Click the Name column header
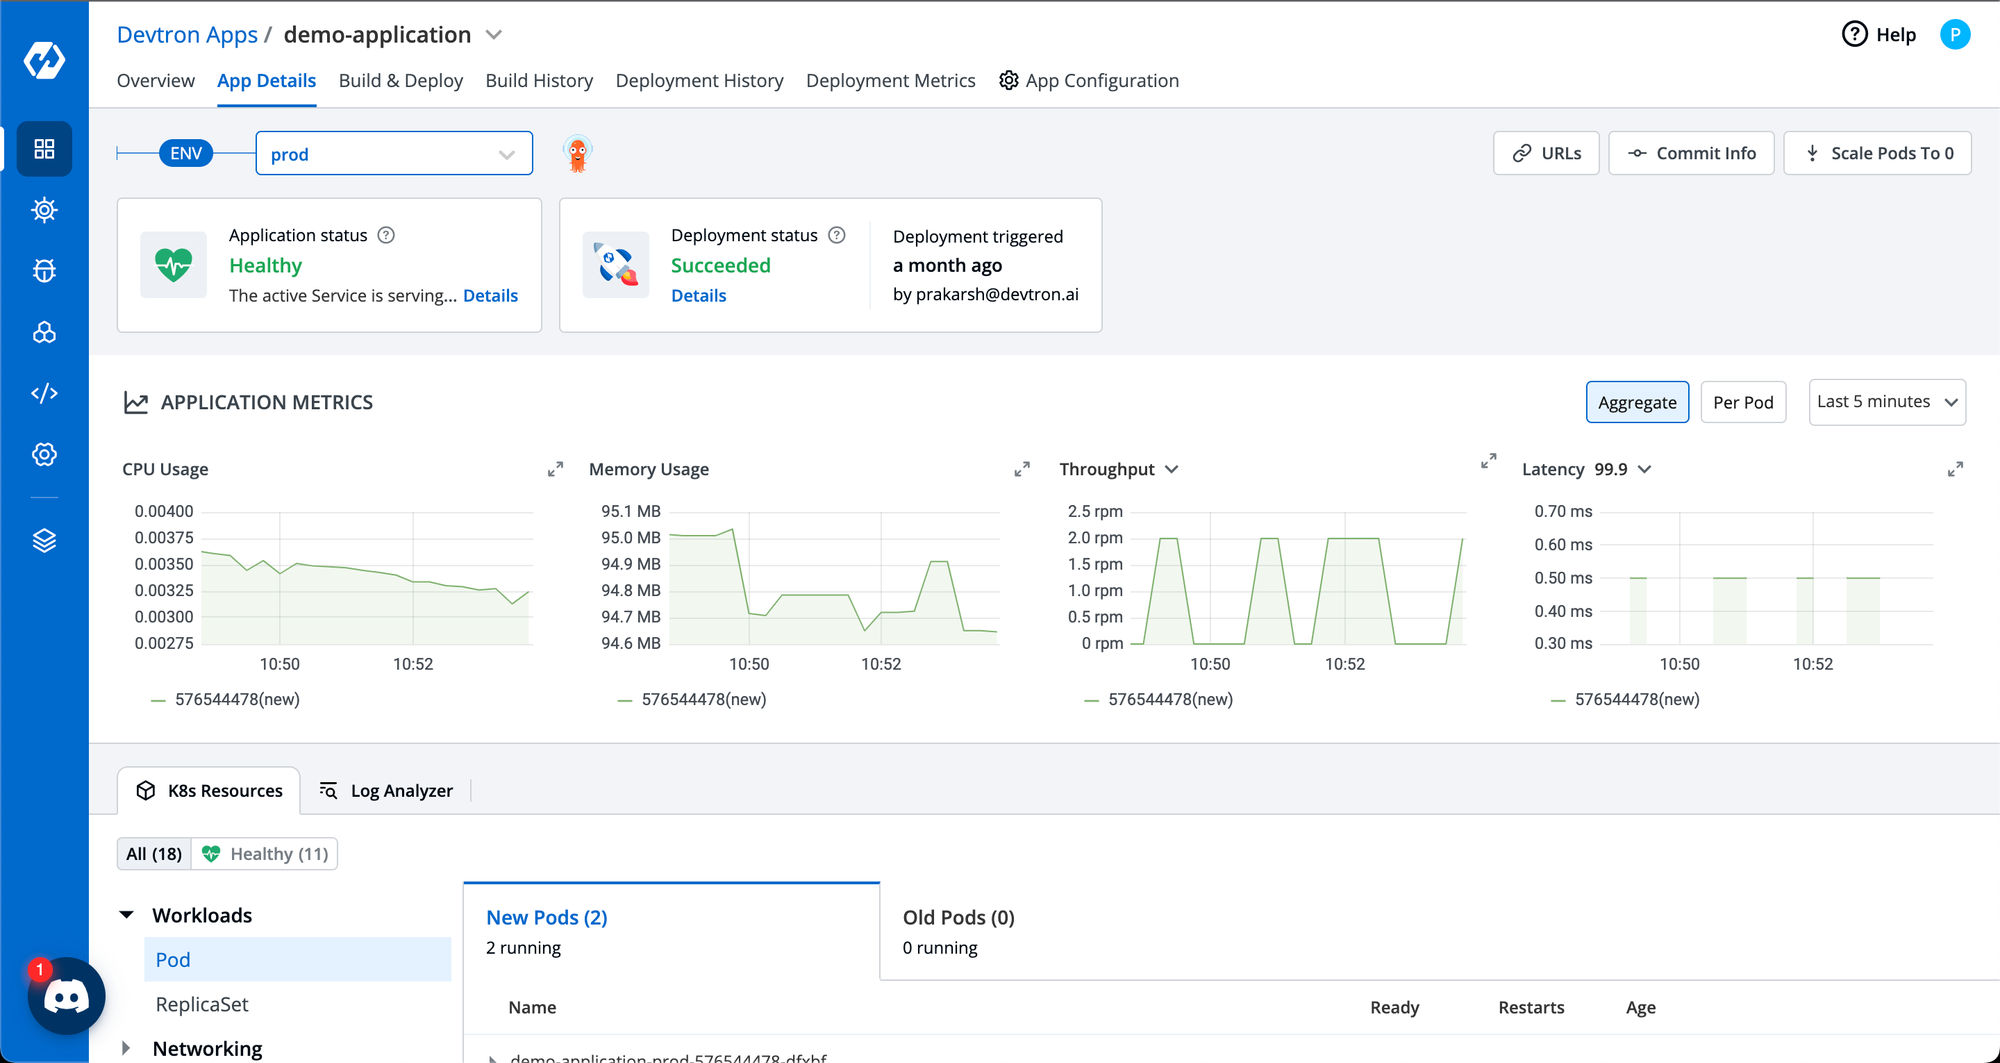This screenshot has height=1063, width=2000. [532, 1008]
